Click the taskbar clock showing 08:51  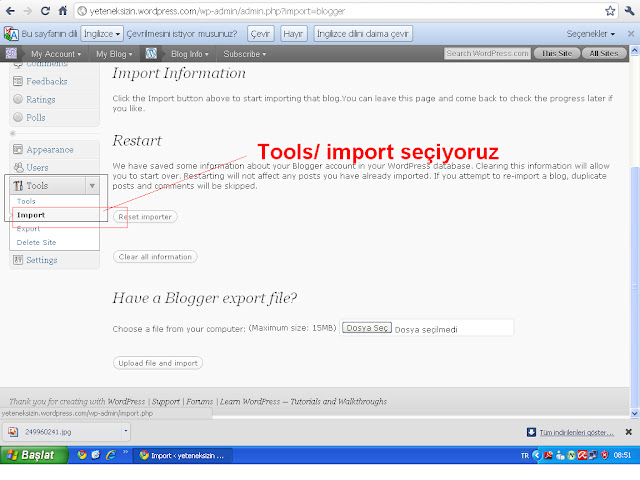[622, 455]
